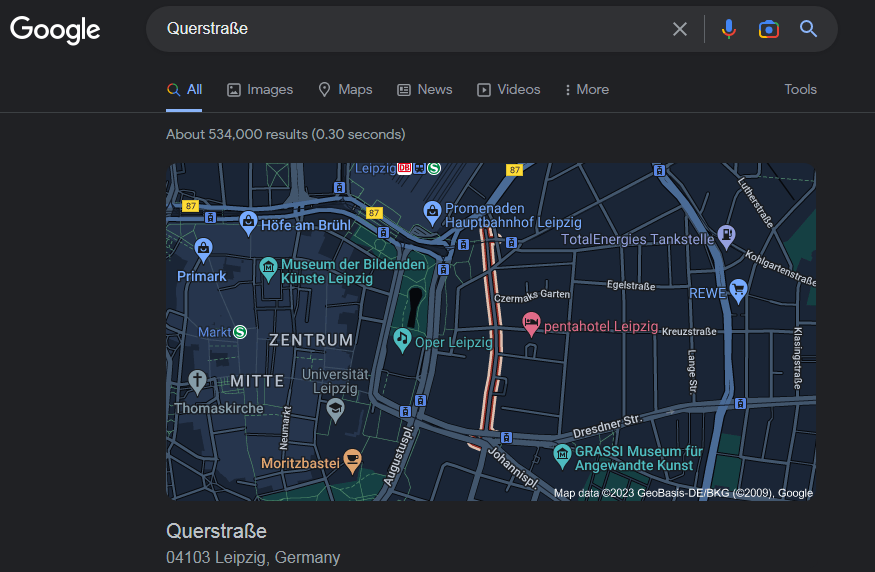This screenshot has height=572, width=875.
Task: Click the Kohlgartenstraße street label
Action: click(781, 268)
